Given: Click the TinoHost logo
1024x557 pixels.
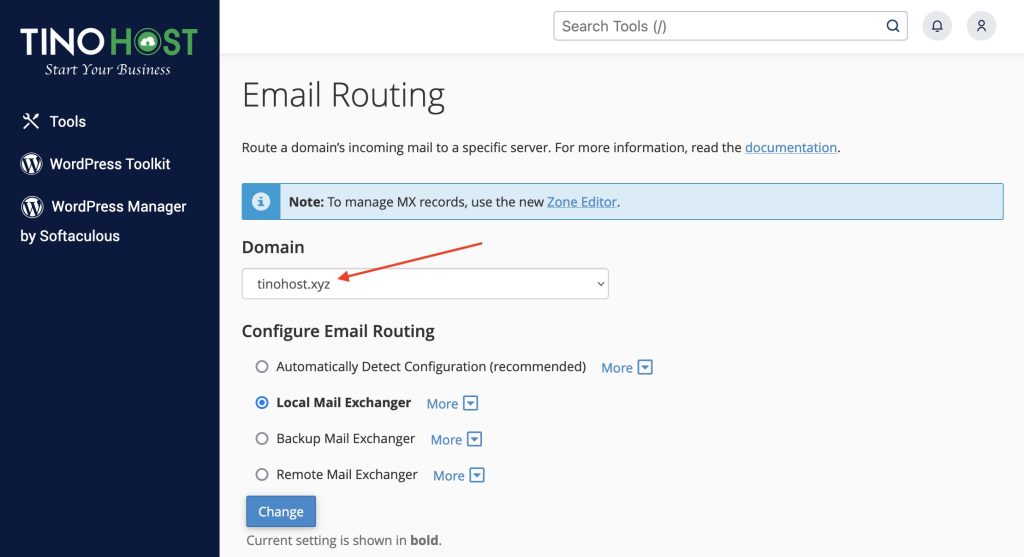Looking at the screenshot, I should pyautogui.click(x=108, y=51).
